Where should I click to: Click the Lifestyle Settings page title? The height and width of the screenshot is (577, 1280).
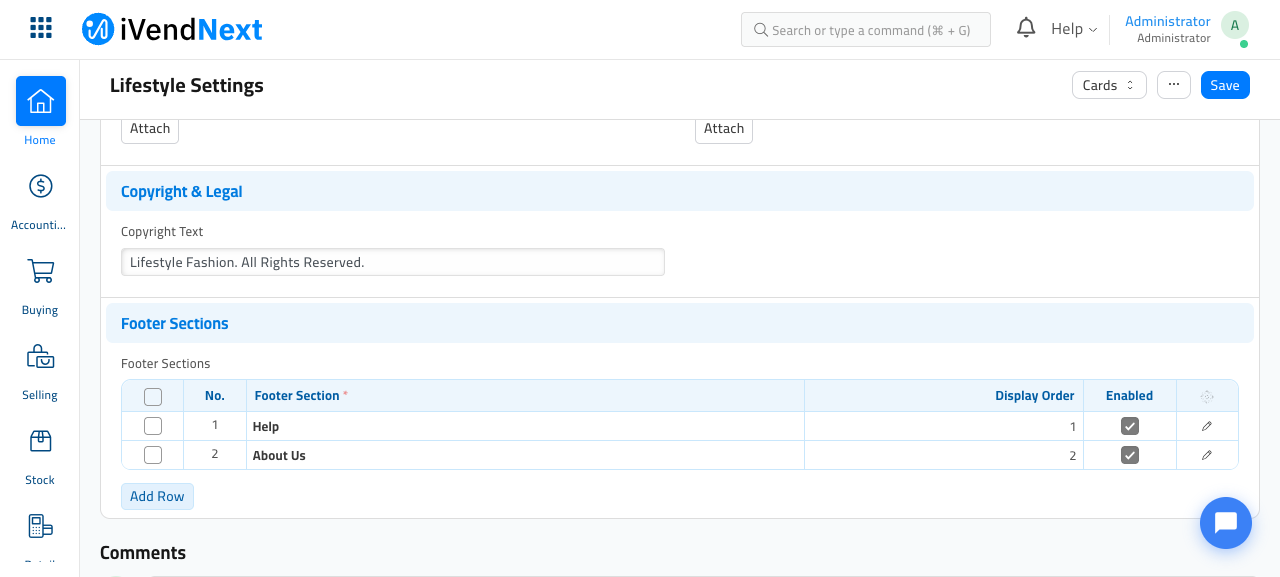(187, 85)
